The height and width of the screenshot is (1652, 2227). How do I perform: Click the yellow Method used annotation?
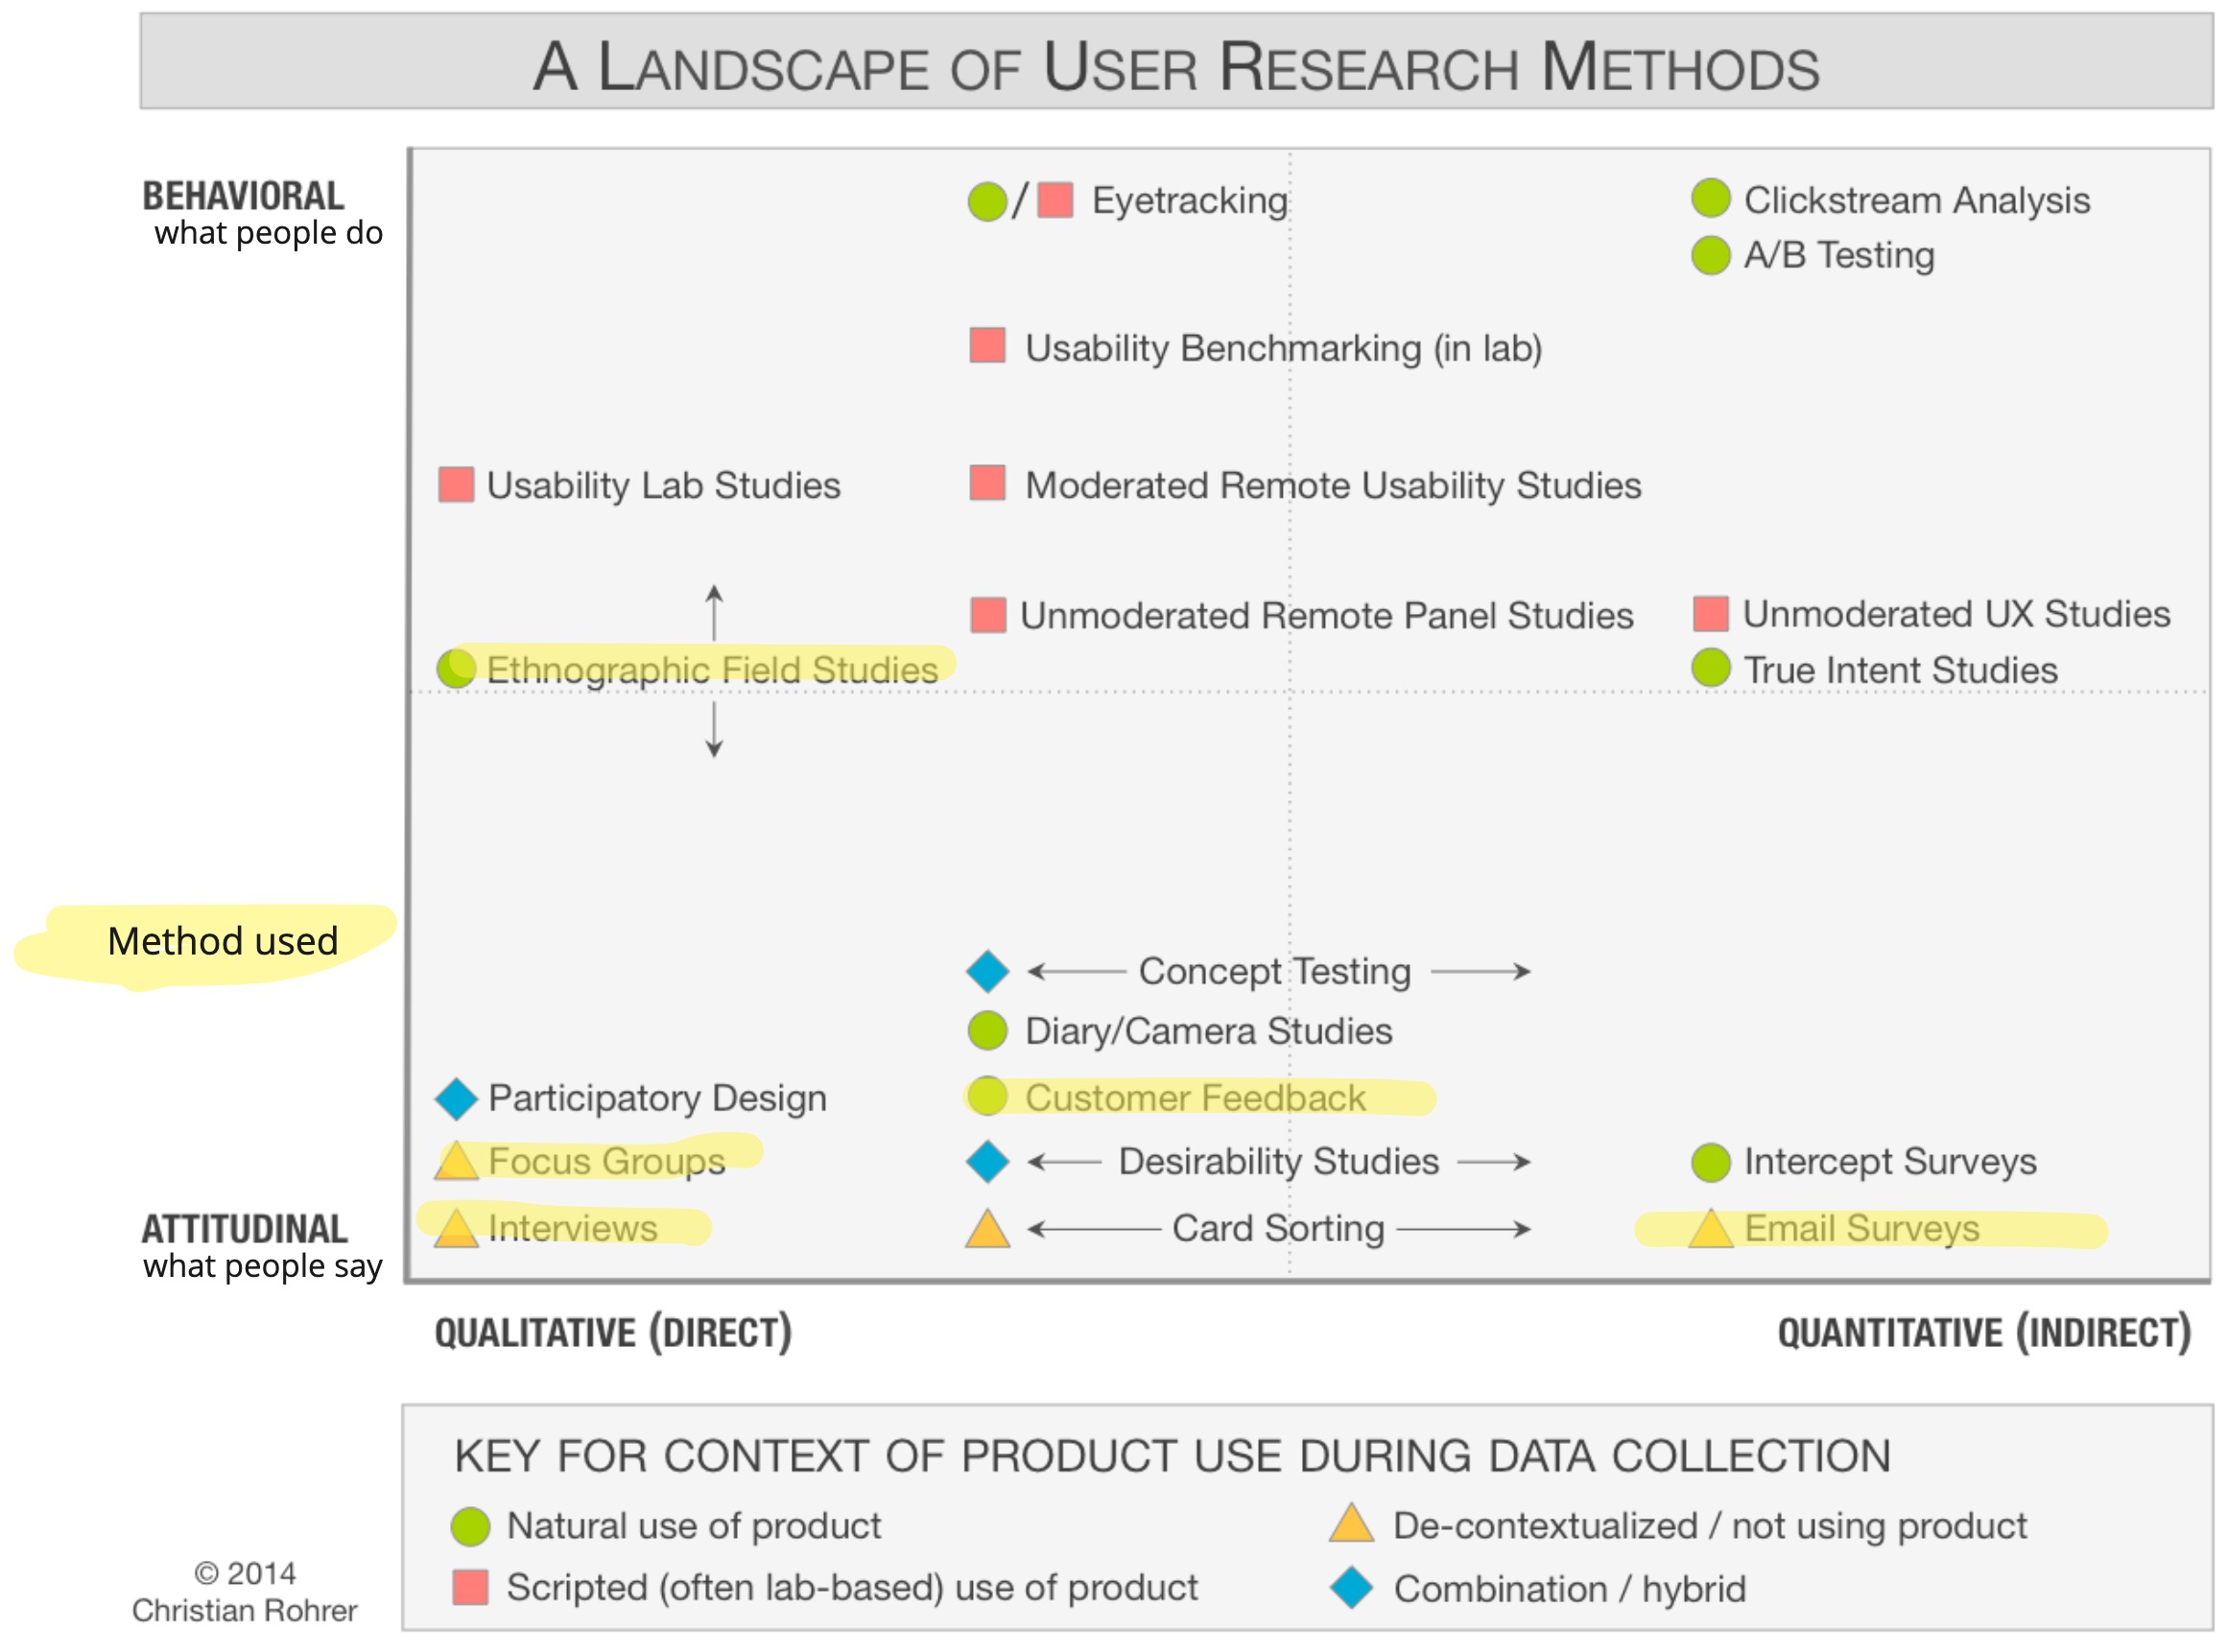[222, 942]
